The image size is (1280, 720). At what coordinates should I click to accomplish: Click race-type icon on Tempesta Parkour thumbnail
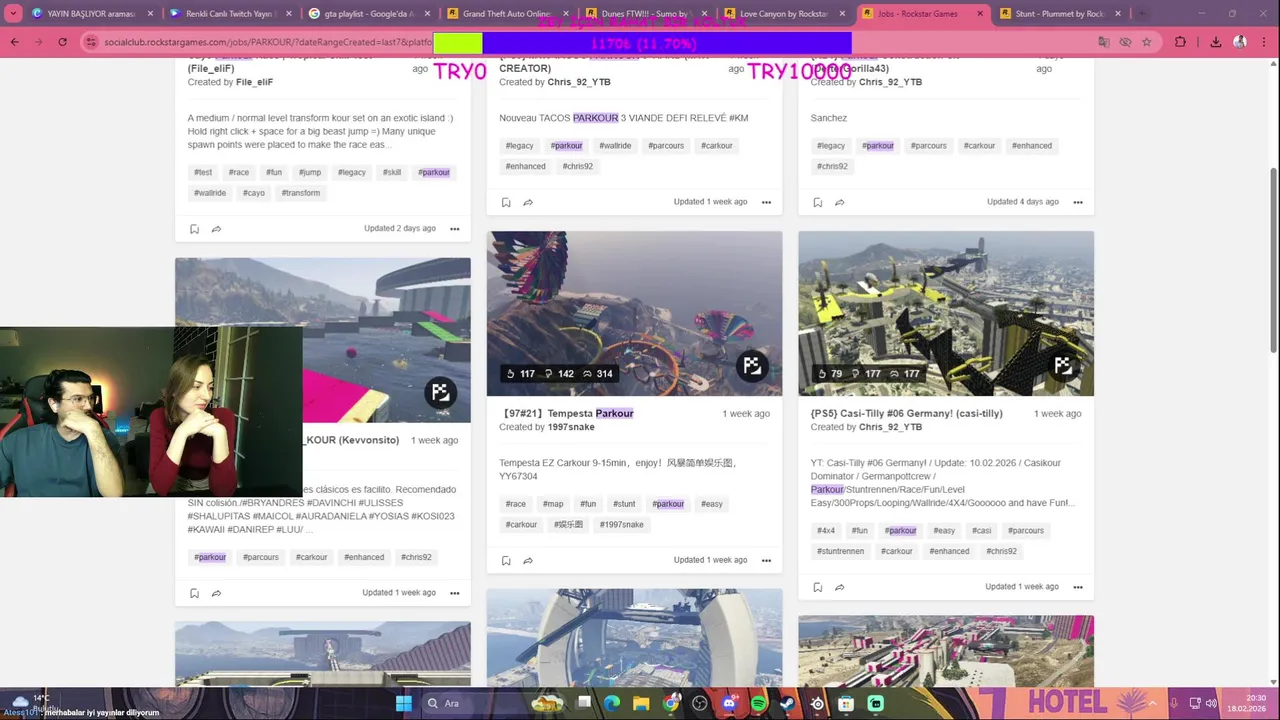click(x=752, y=366)
